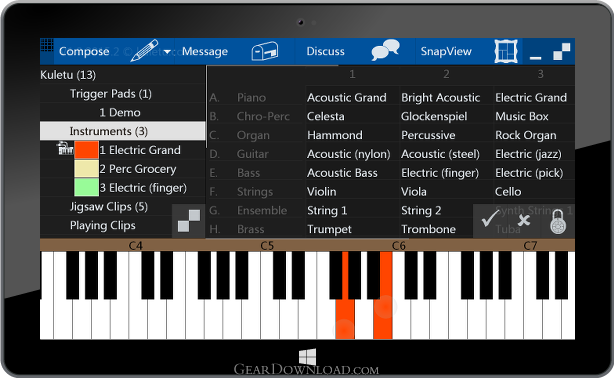614x378 pixels.
Task: Select Trumpet cell
Action: pyautogui.click(x=329, y=229)
